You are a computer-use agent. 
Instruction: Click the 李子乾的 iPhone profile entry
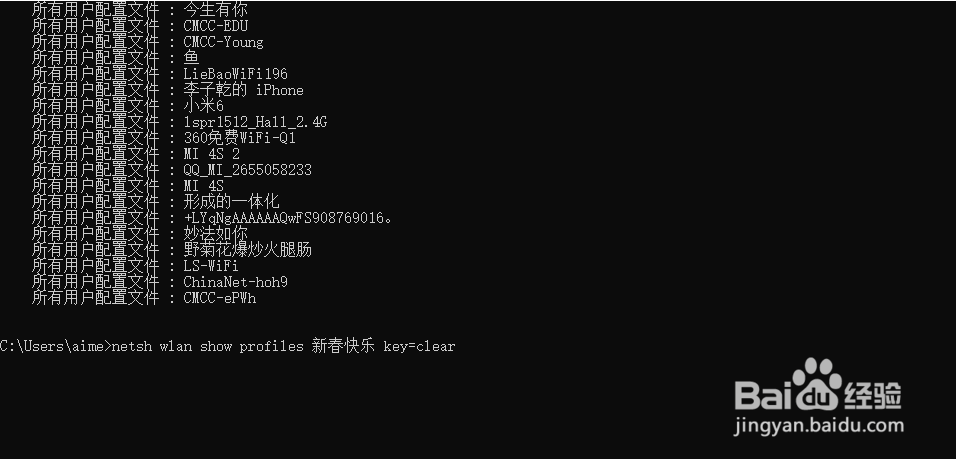243,90
